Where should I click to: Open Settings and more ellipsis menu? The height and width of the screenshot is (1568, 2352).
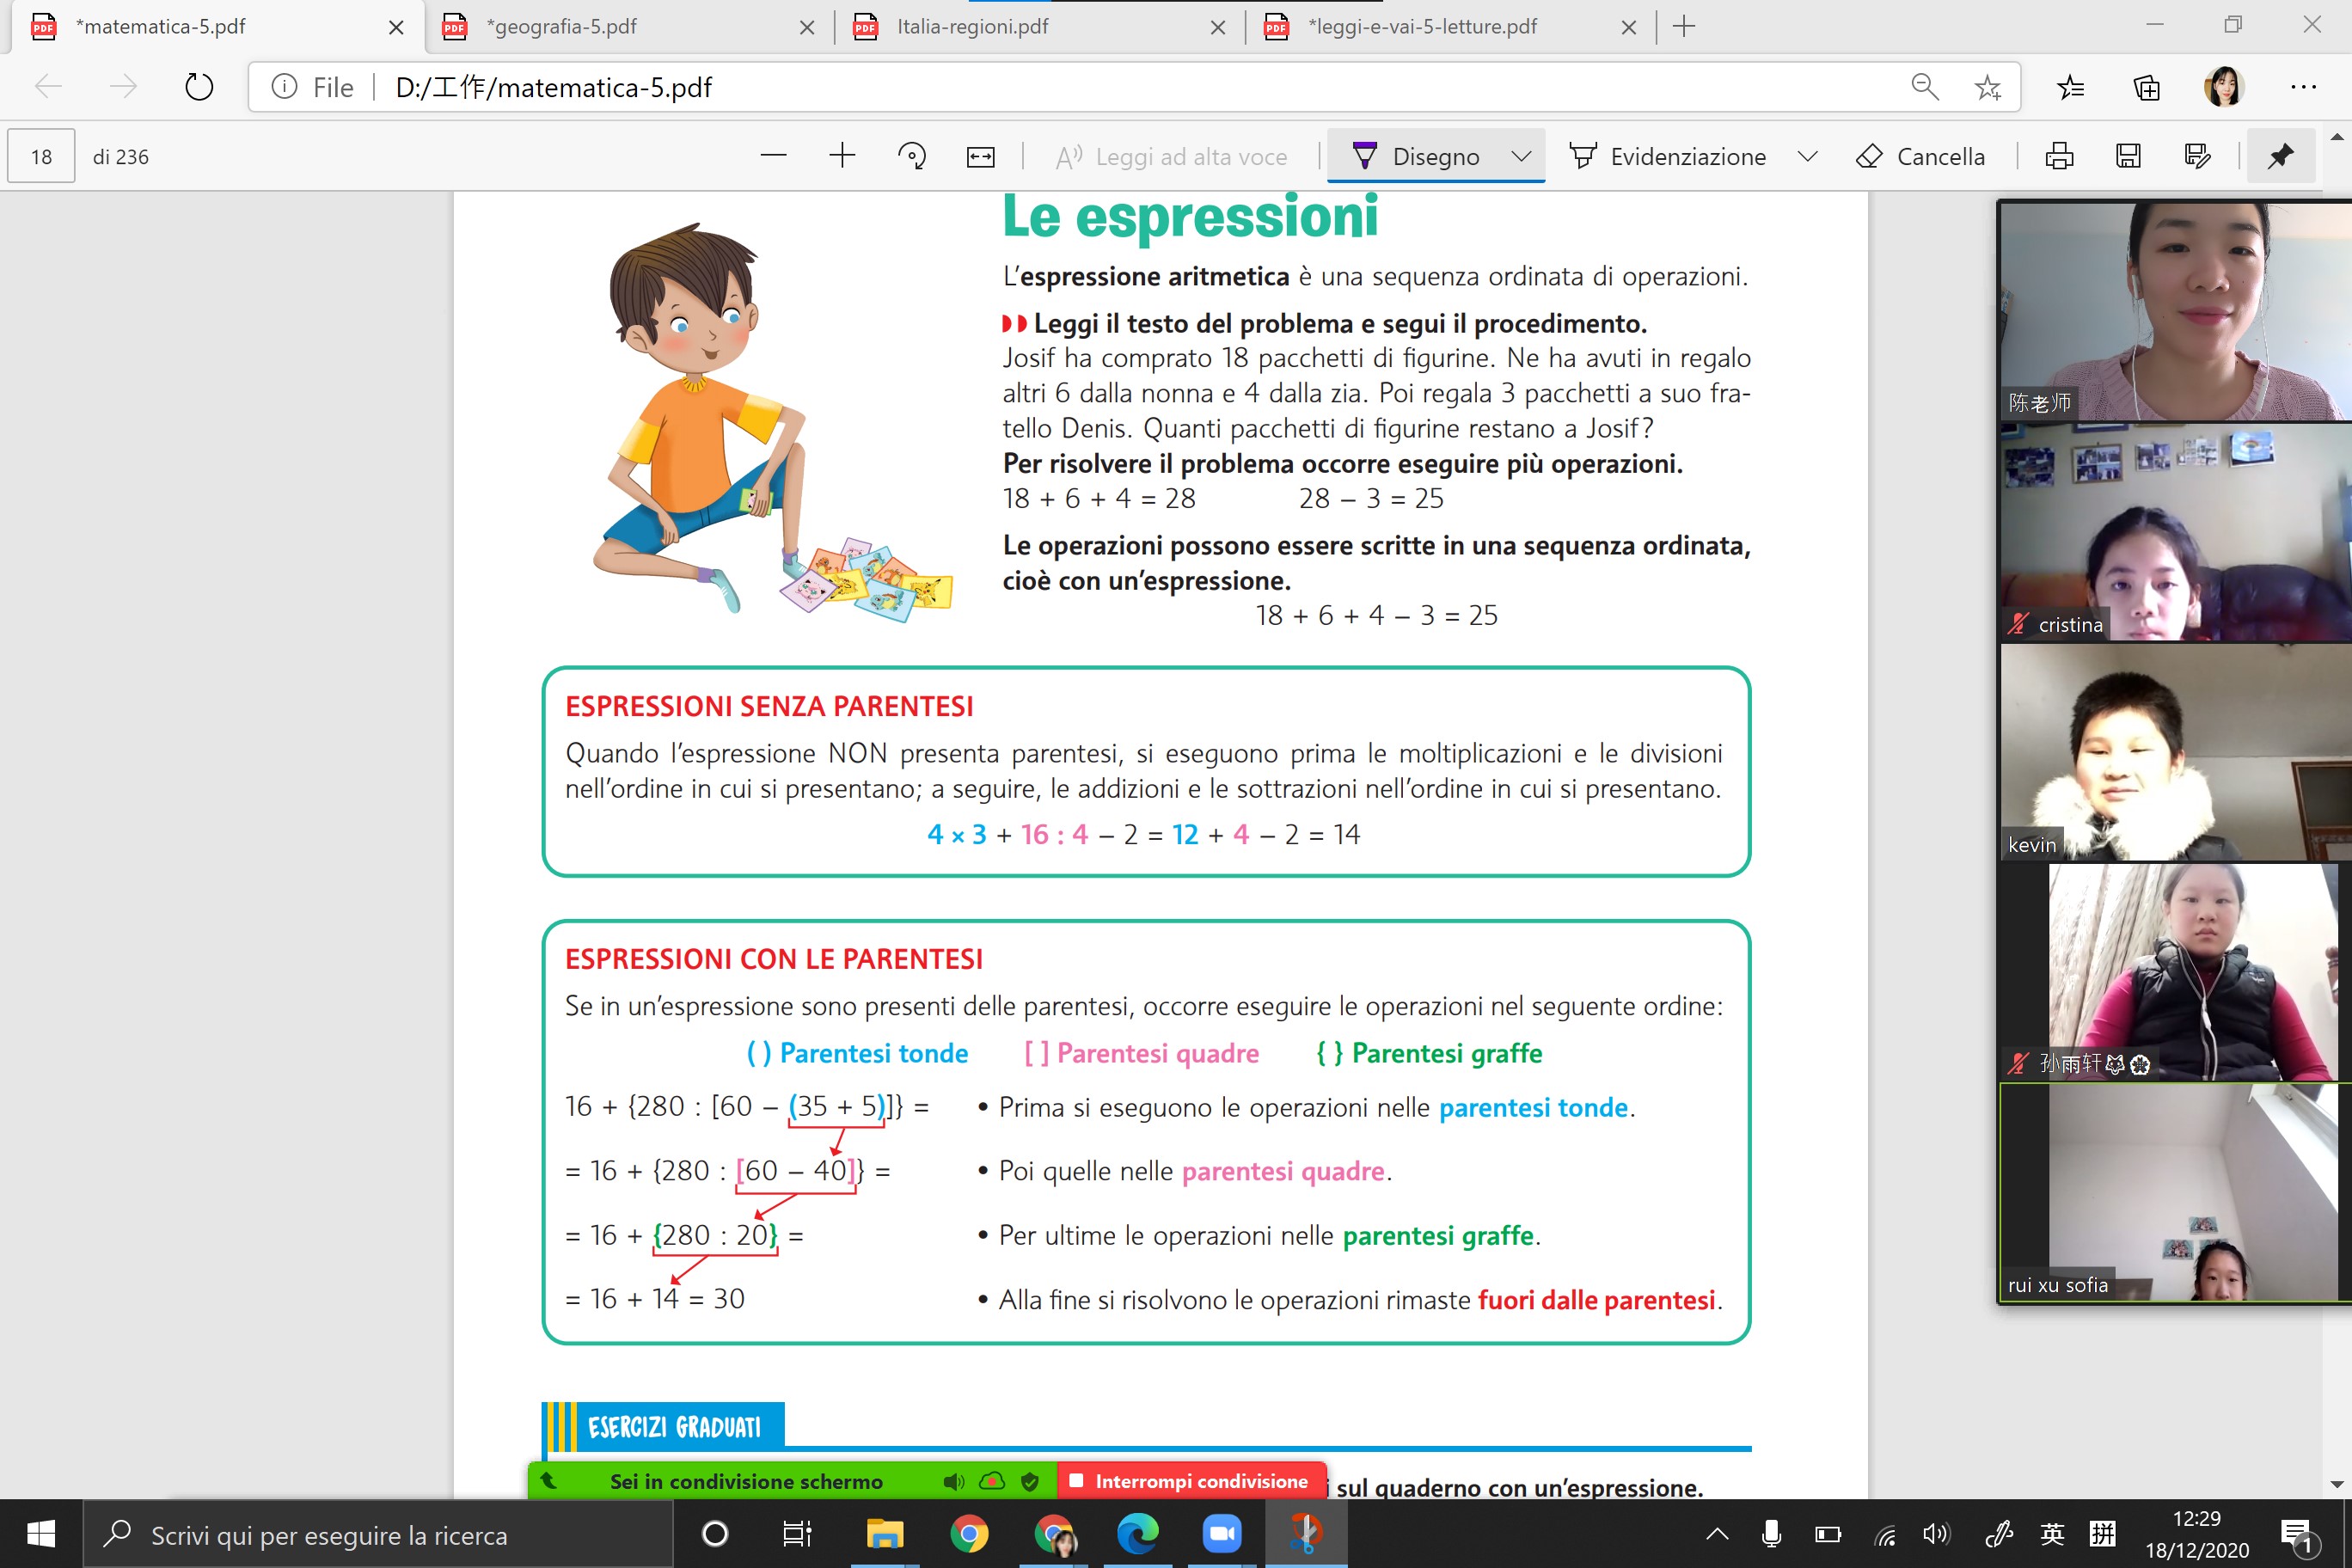click(2303, 87)
